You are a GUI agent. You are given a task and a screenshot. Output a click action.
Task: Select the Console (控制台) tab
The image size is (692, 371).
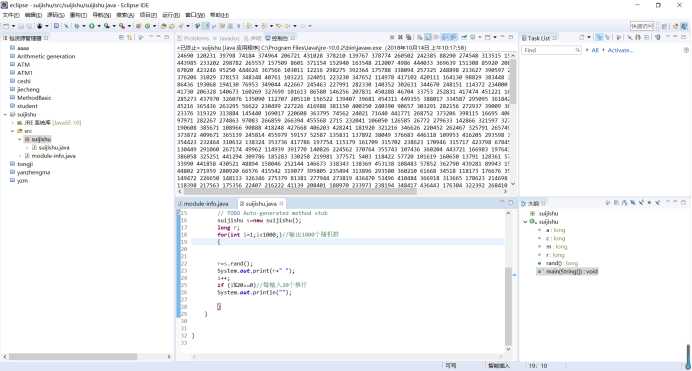click(276, 38)
